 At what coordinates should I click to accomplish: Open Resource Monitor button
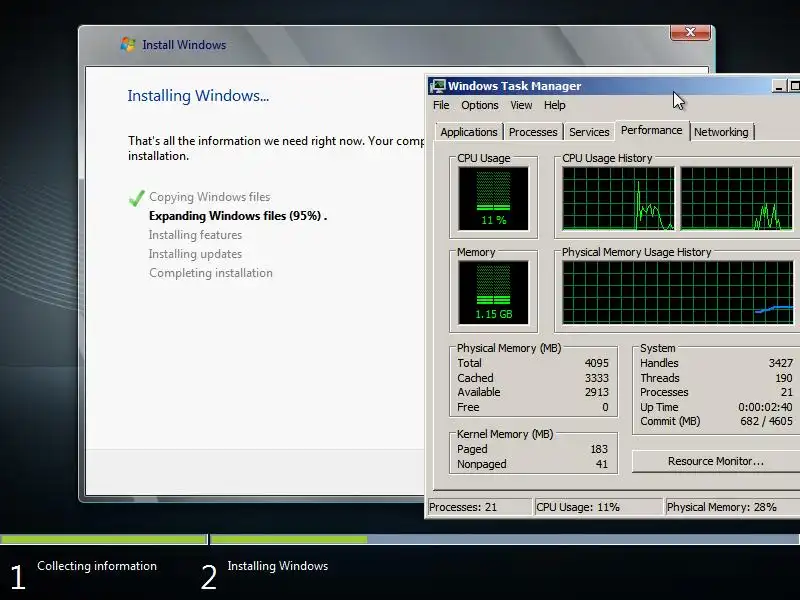(716, 461)
